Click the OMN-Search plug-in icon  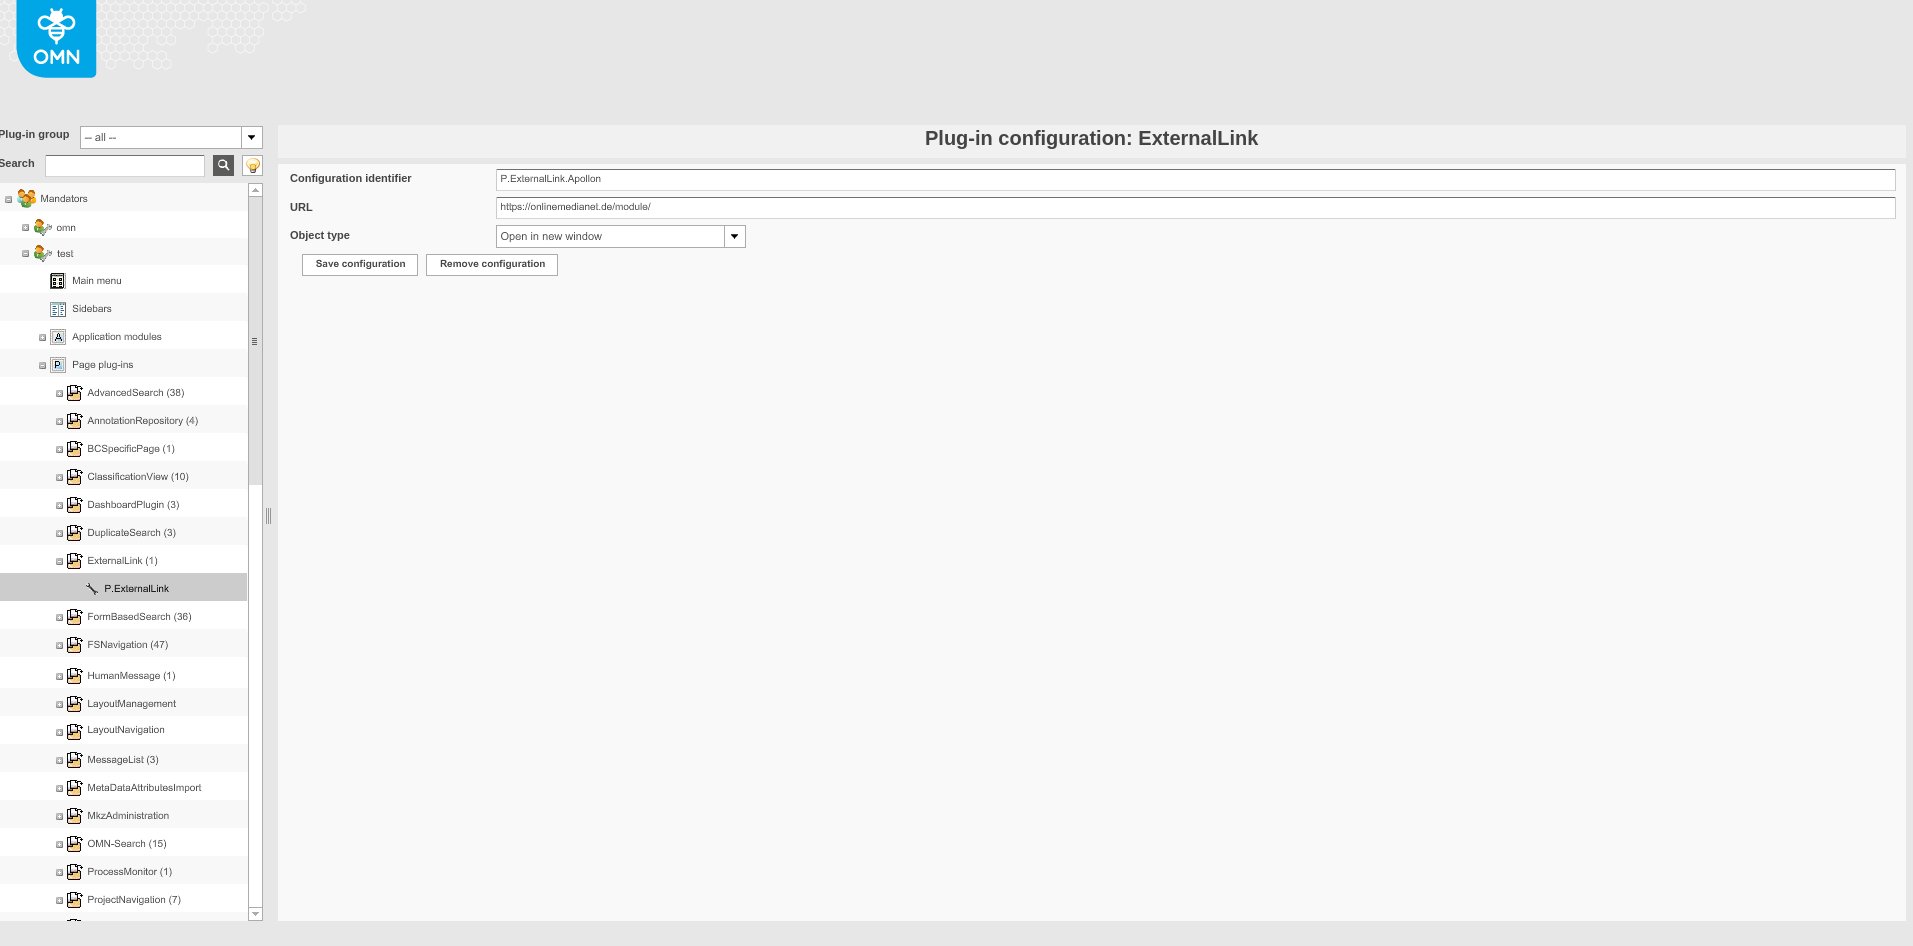[x=74, y=844]
